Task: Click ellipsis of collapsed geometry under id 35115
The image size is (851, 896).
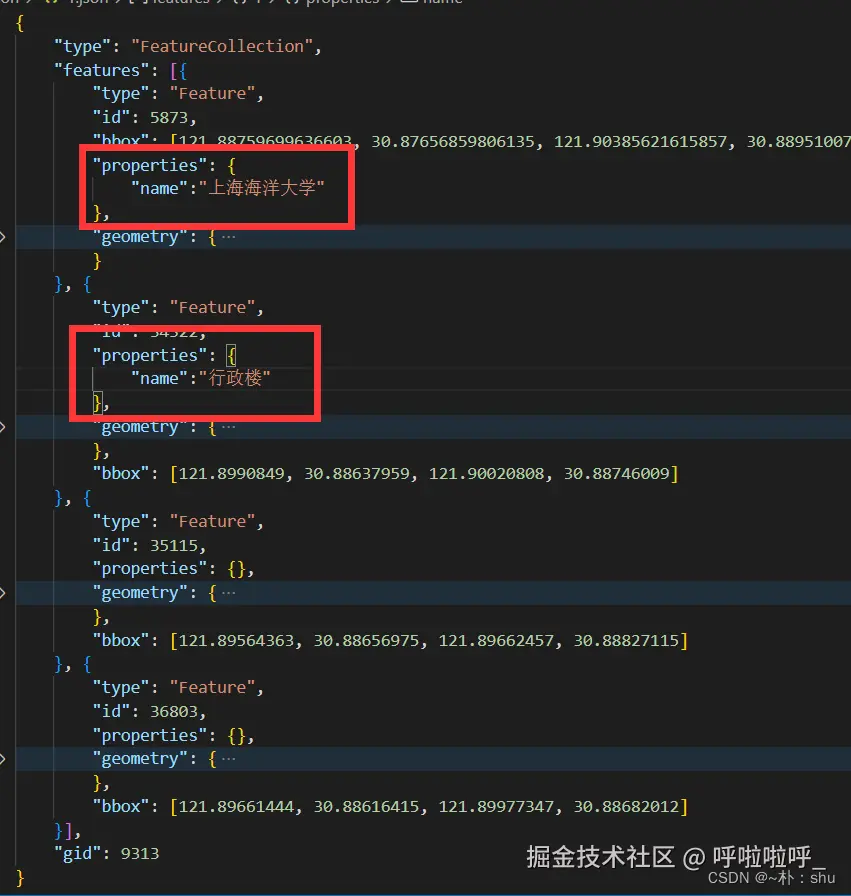Action: (x=228, y=593)
